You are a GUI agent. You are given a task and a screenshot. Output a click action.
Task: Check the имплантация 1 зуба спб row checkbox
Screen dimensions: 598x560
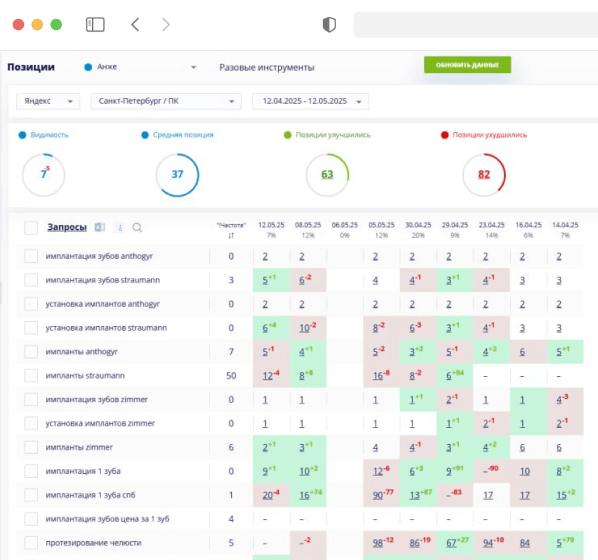coord(31,495)
